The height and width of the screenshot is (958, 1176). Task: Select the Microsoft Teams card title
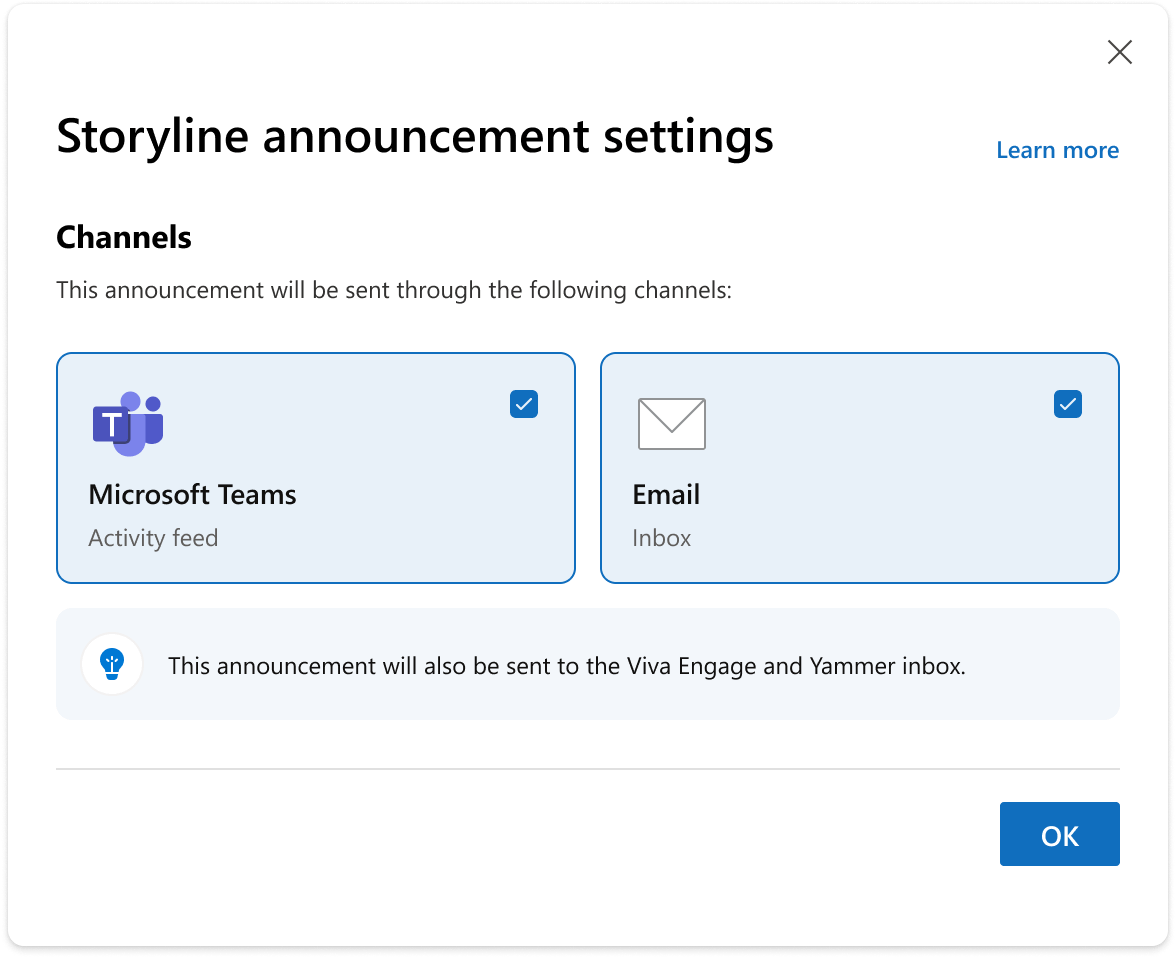point(192,494)
